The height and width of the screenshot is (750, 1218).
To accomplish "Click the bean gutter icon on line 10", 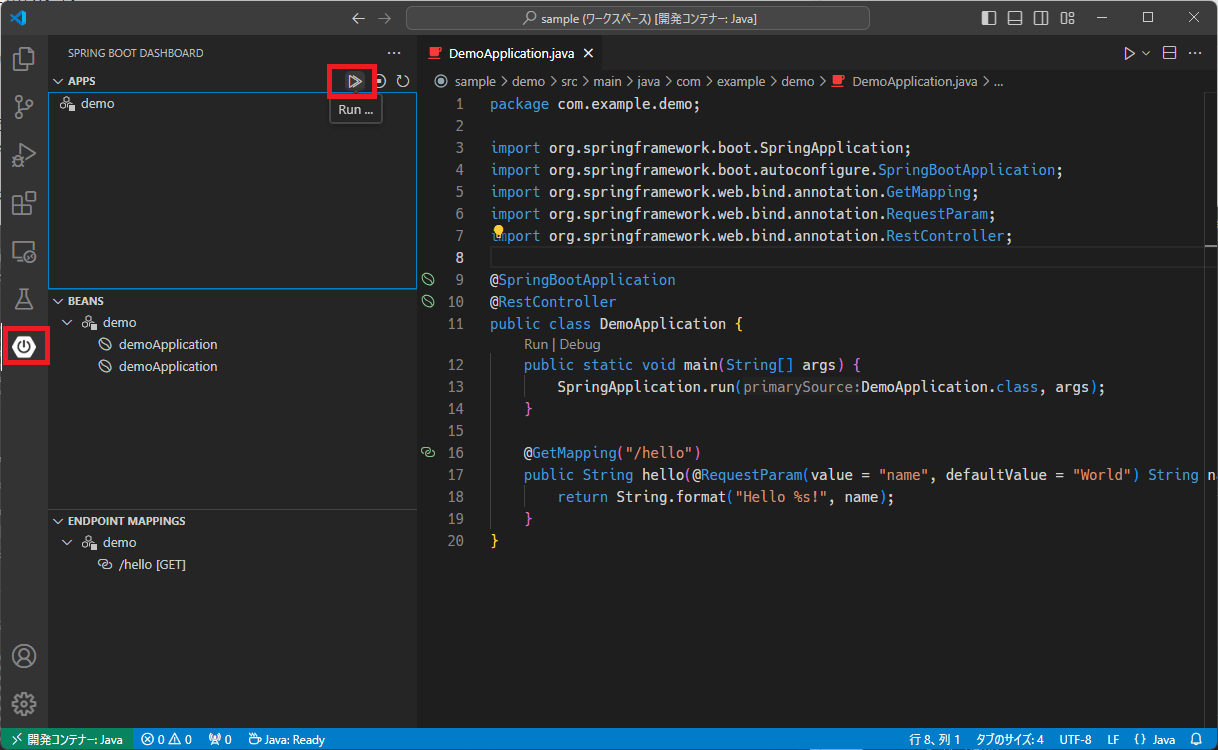I will 428,301.
